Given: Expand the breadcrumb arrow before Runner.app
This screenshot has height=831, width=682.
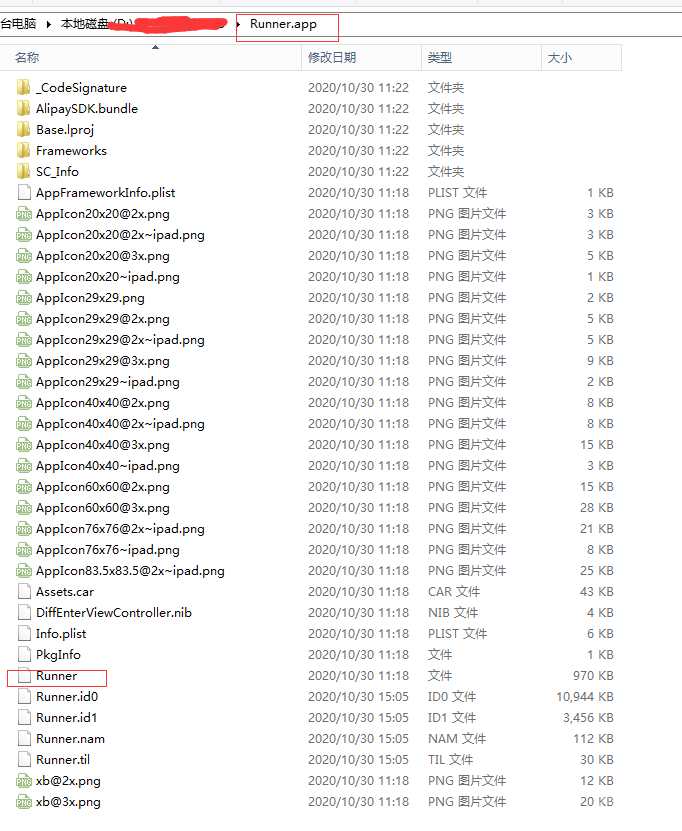Looking at the screenshot, I should point(238,24).
